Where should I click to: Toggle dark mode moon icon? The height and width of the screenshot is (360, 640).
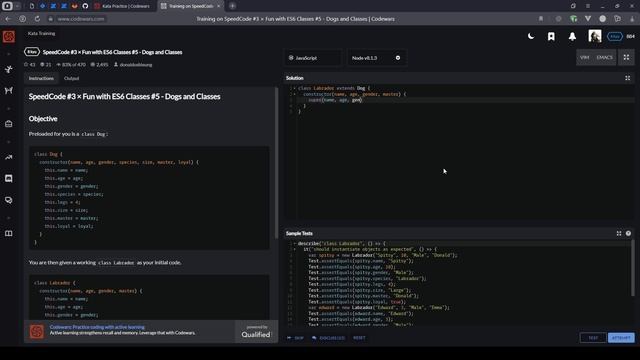click(531, 36)
